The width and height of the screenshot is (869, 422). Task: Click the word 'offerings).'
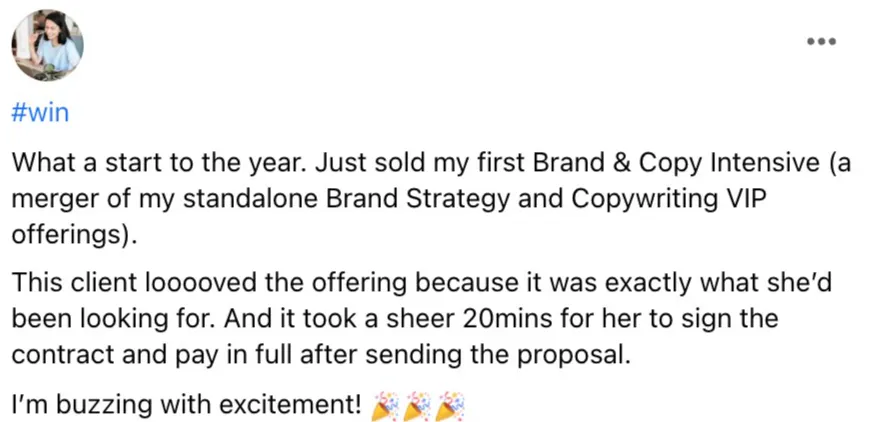tap(74, 236)
